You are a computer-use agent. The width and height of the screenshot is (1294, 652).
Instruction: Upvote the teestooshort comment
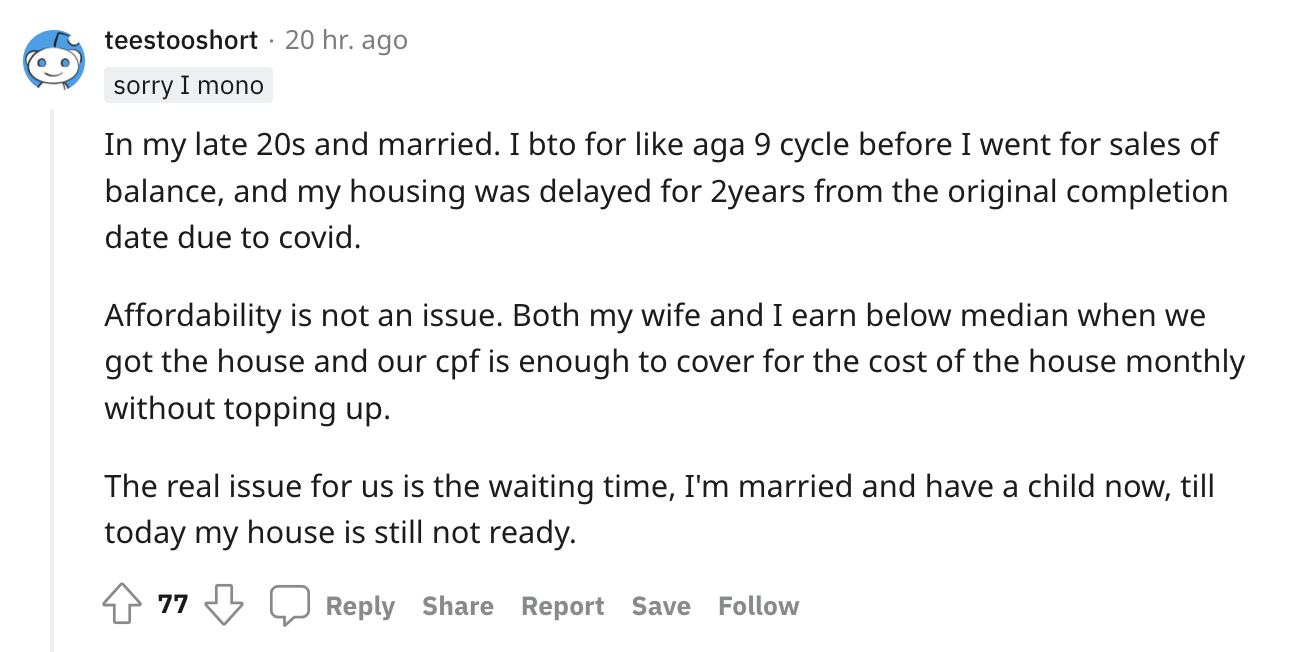(123, 606)
